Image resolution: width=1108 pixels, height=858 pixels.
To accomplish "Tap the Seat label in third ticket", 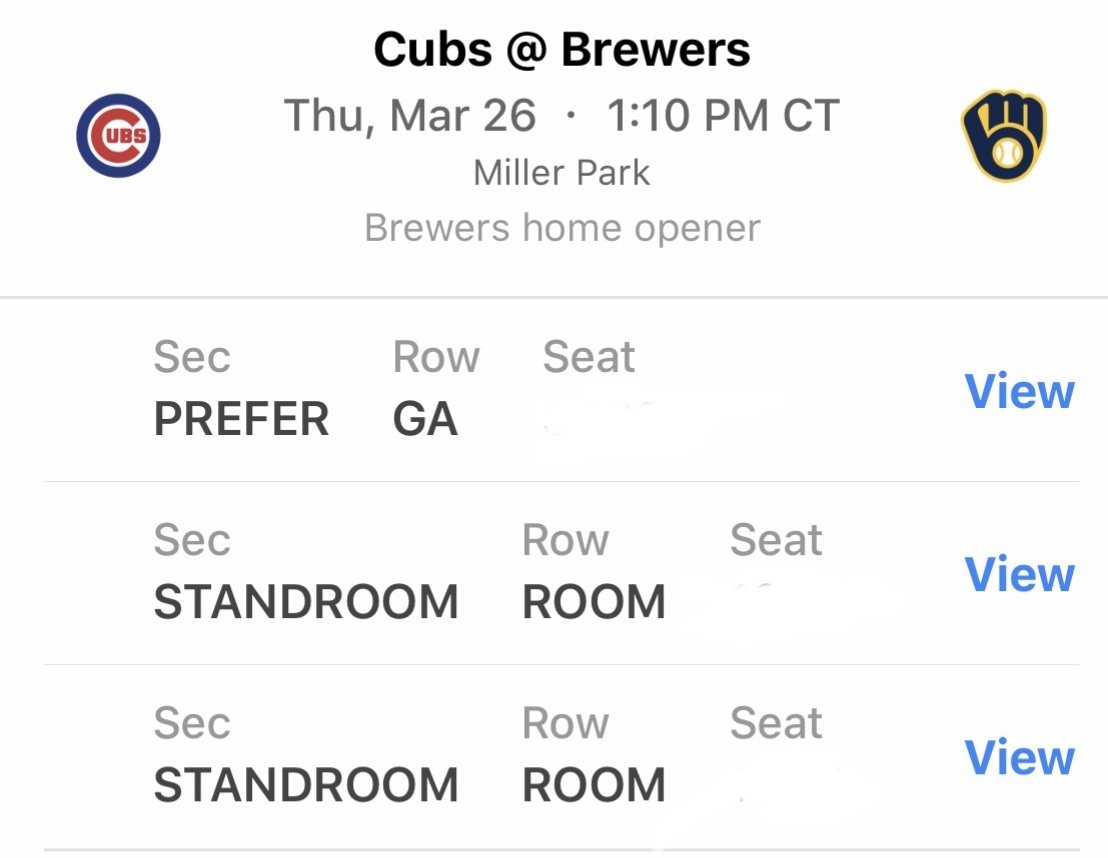I will (775, 723).
